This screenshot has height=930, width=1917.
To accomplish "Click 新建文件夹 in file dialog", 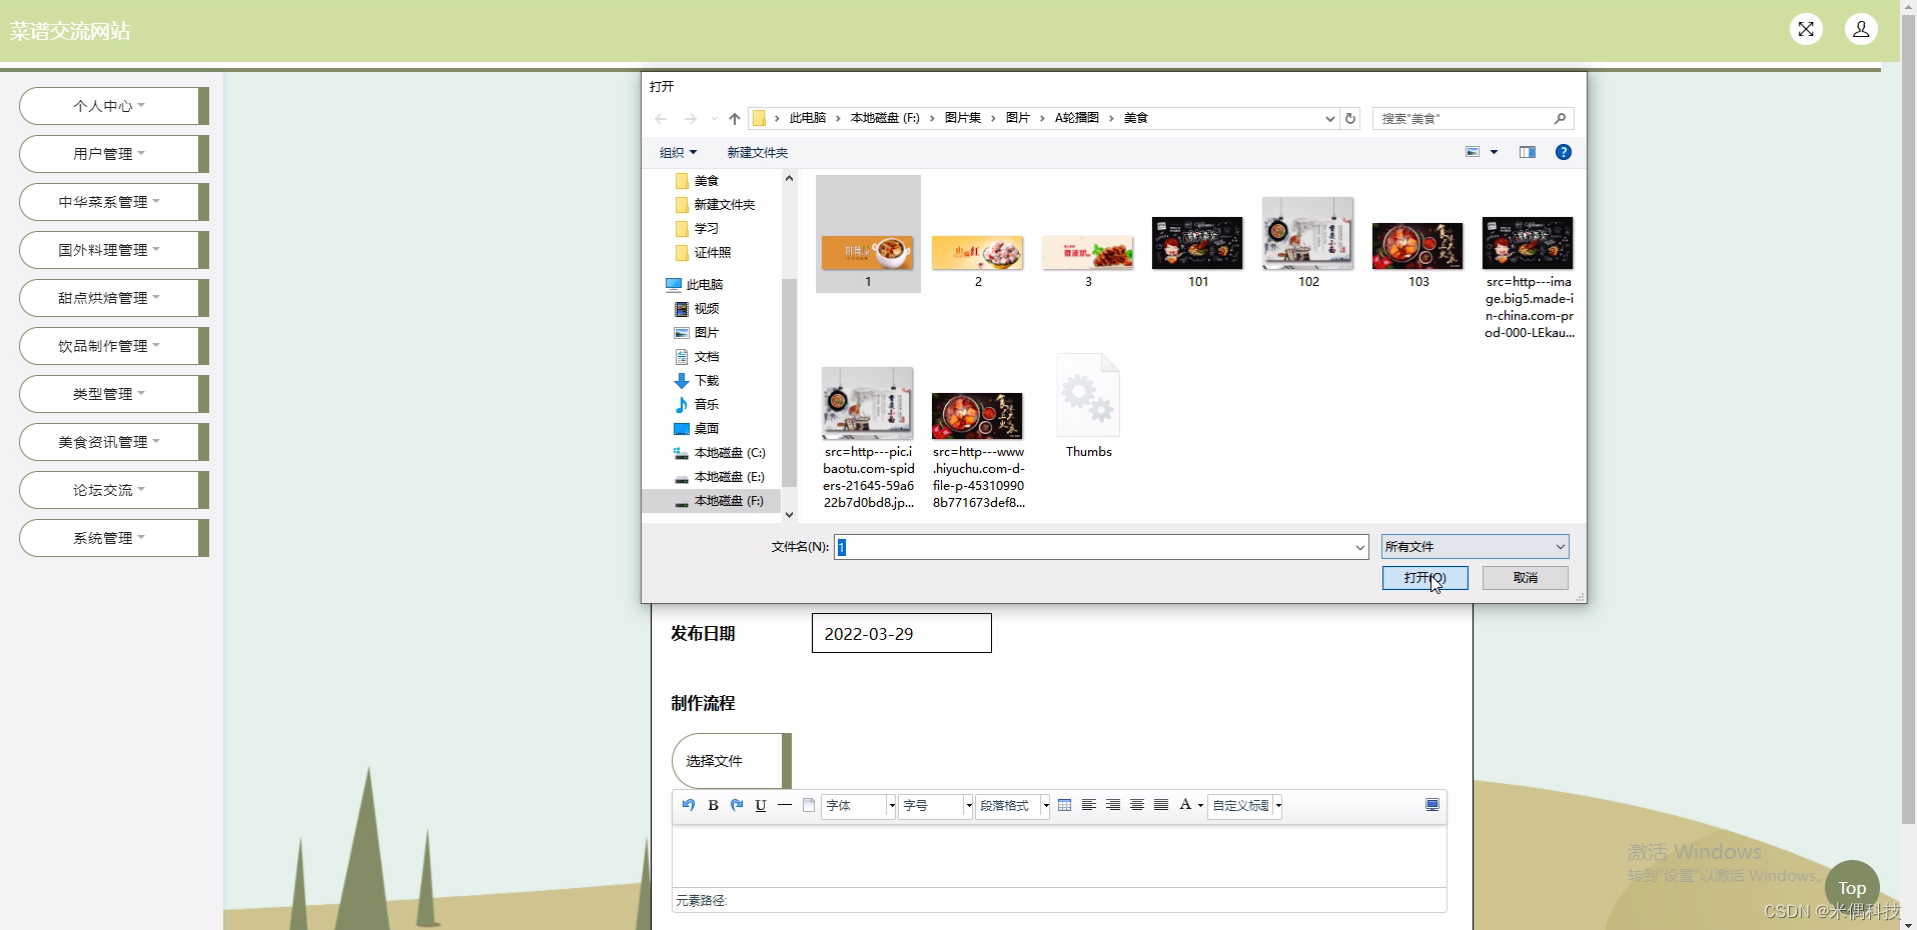I will pos(757,152).
